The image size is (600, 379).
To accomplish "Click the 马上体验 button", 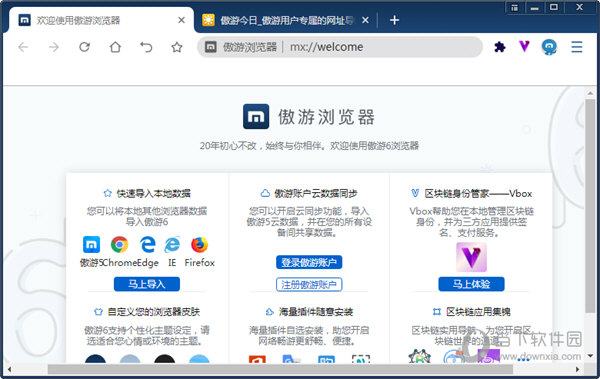I will click(471, 284).
